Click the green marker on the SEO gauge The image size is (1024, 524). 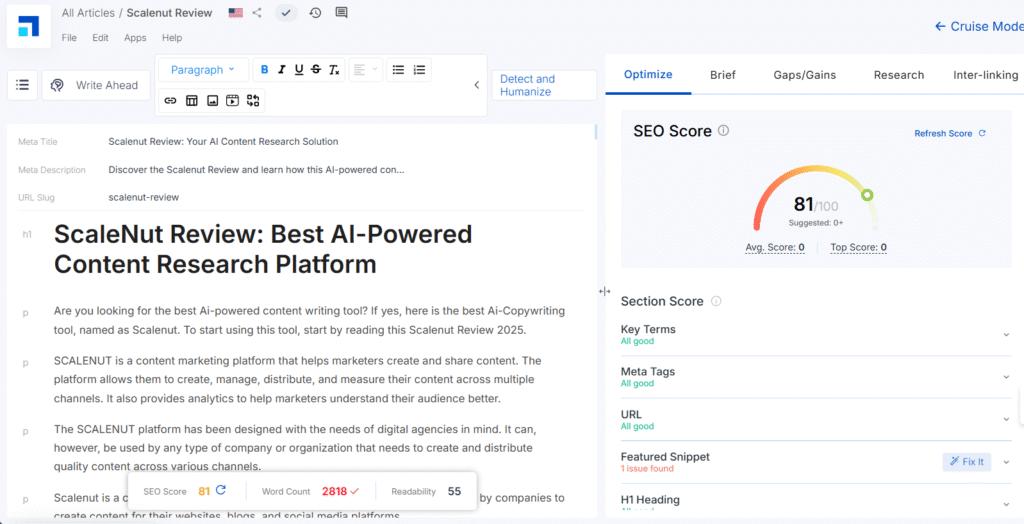[x=867, y=195]
